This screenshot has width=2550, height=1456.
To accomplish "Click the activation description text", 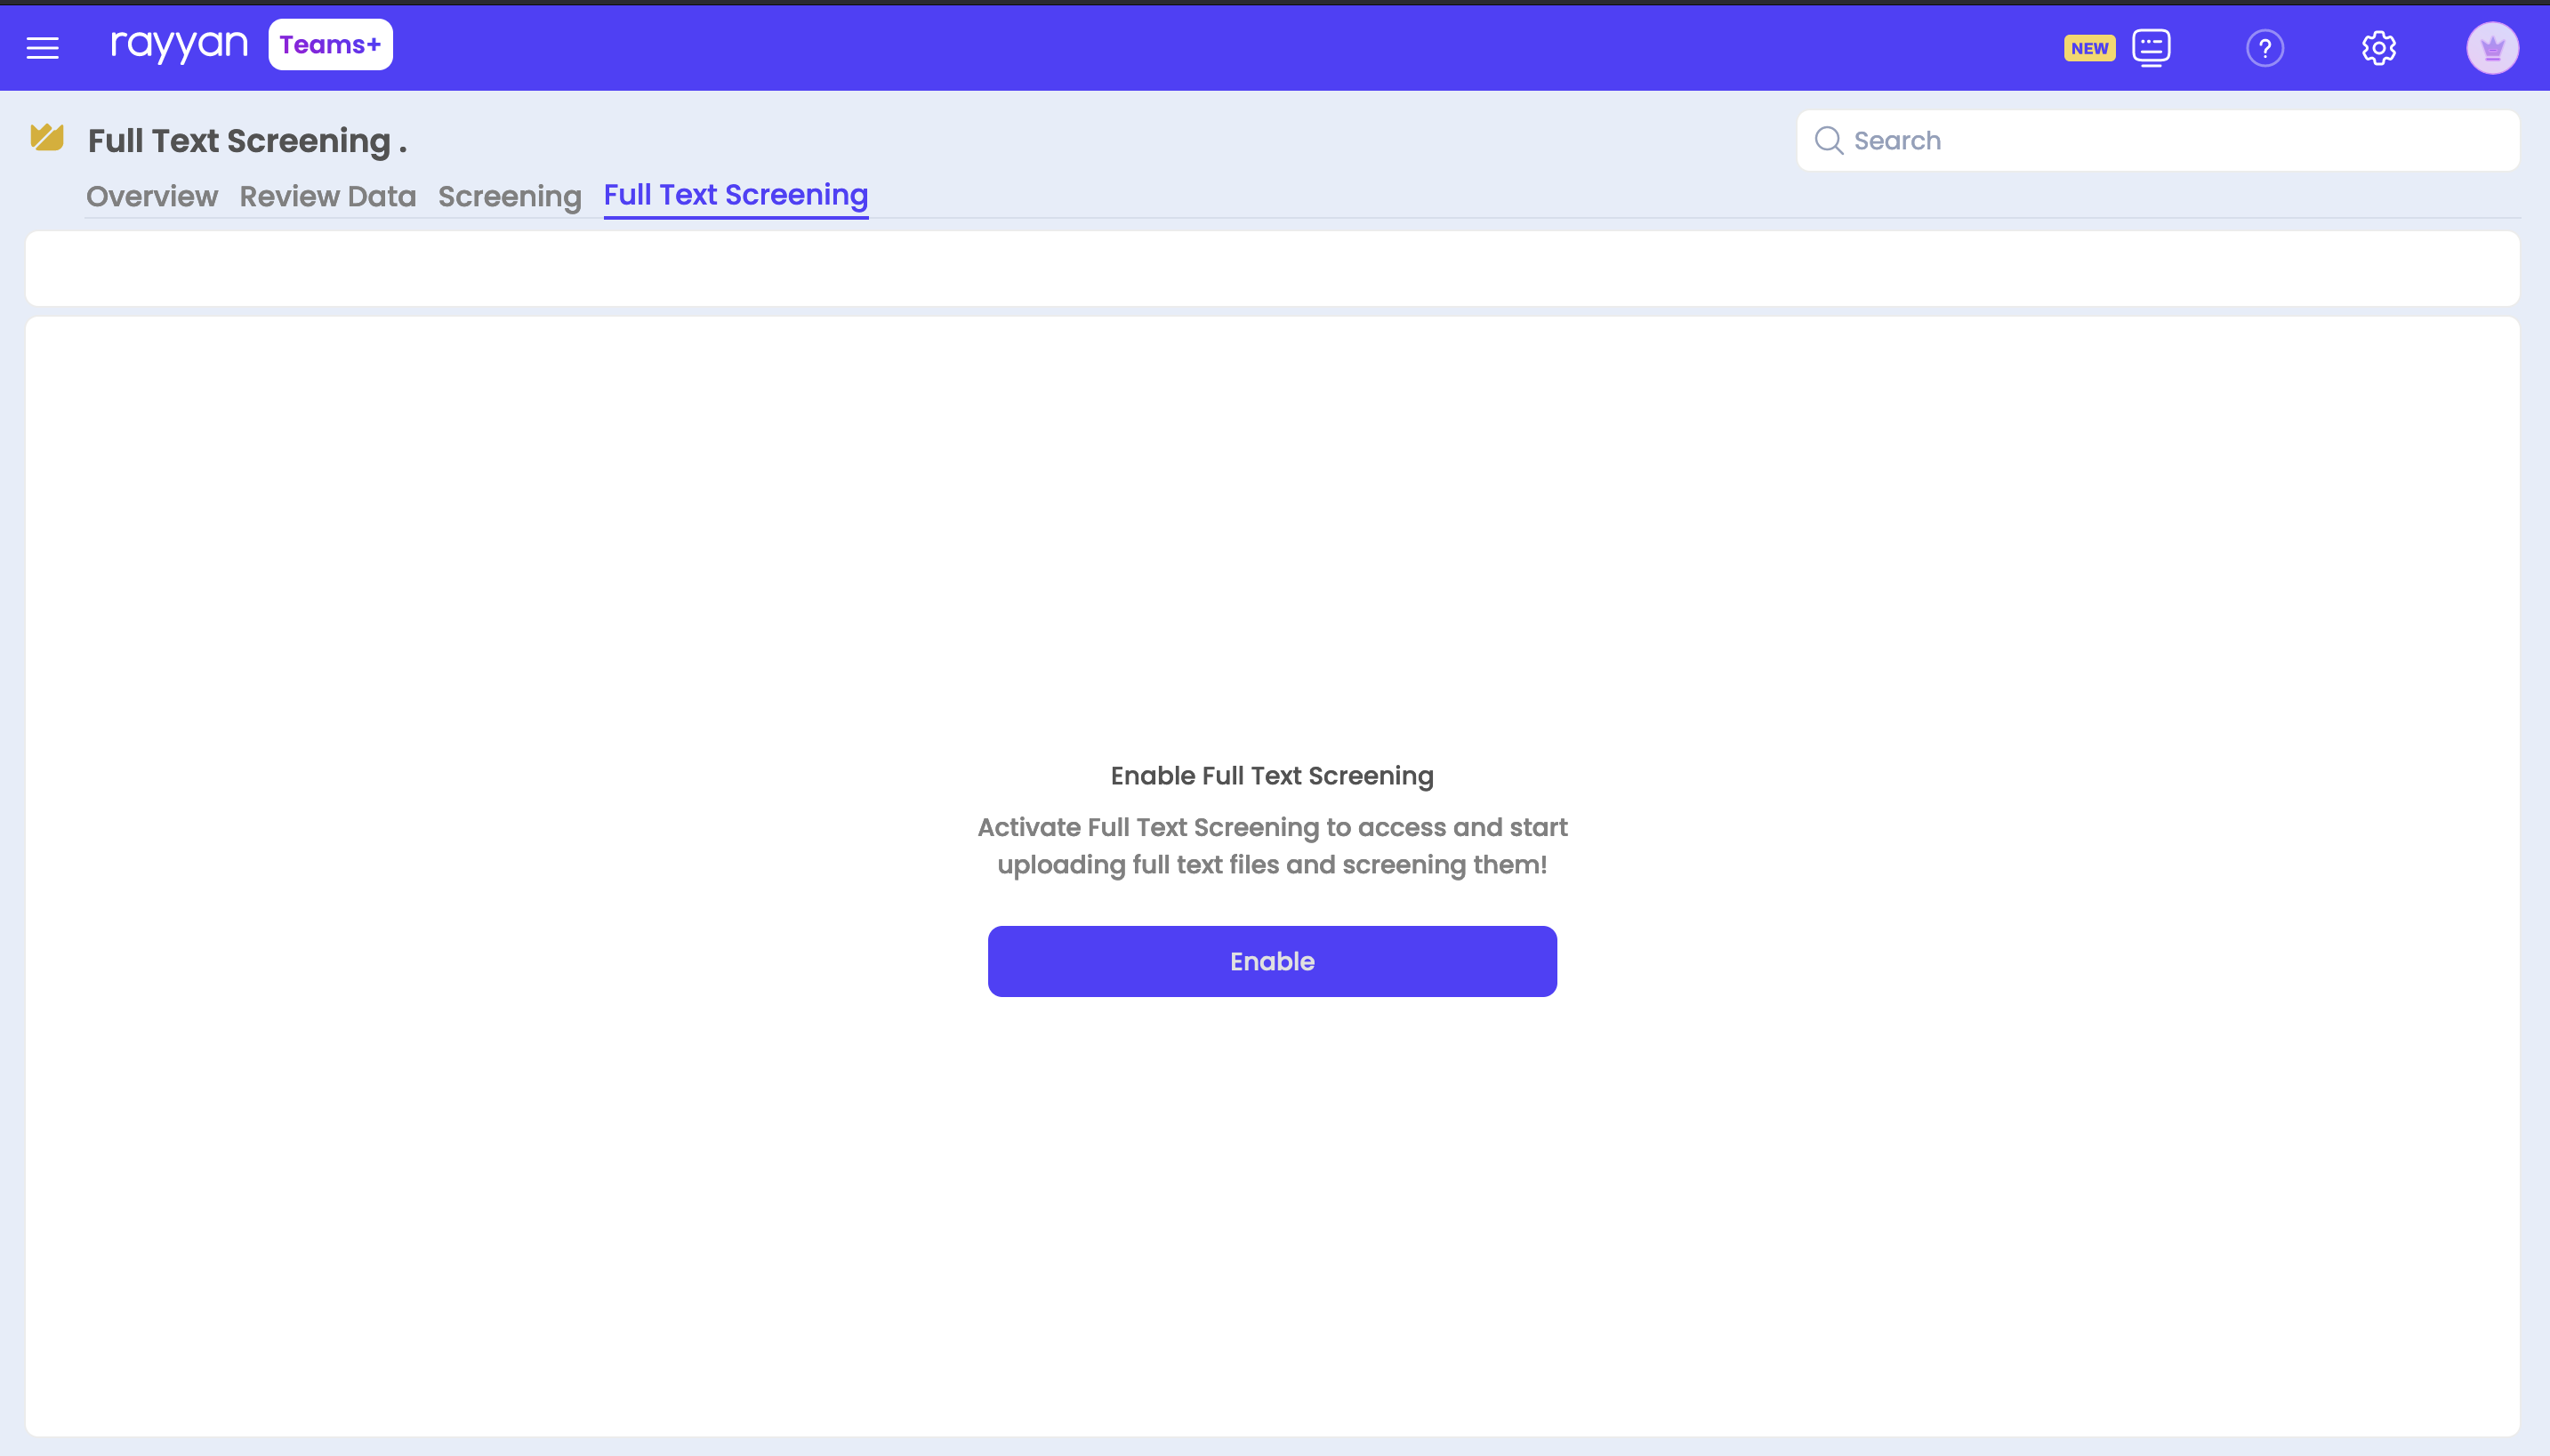I will click(1272, 845).
